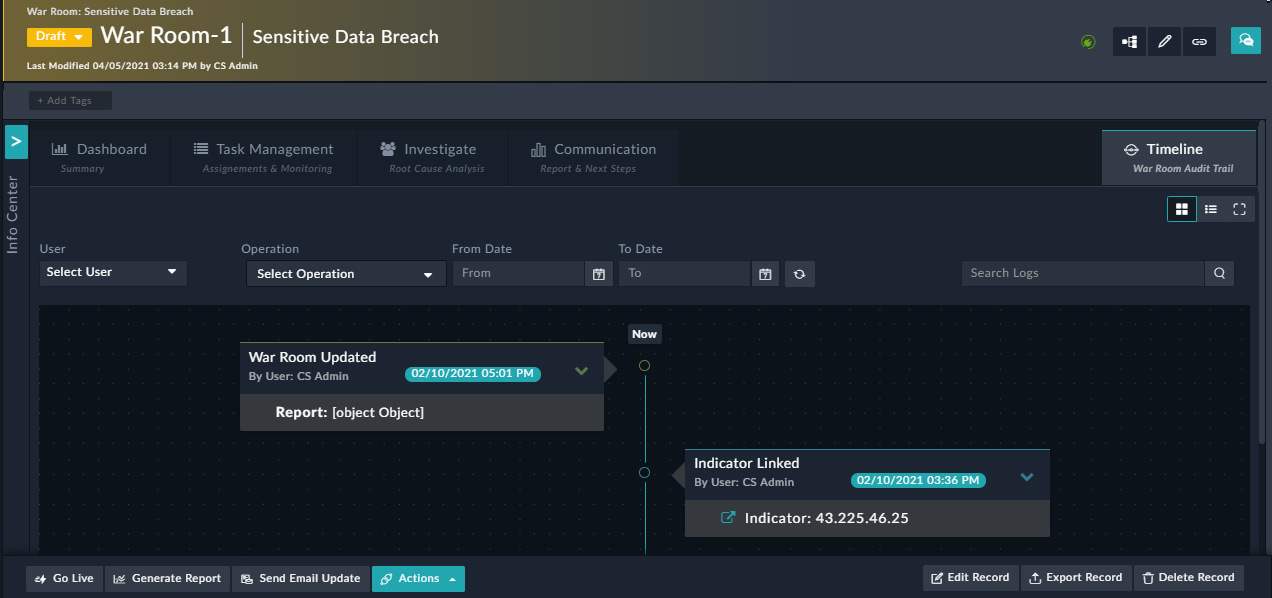Switch to the Investigate tab
The width and height of the screenshot is (1272, 598).
pos(432,155)
